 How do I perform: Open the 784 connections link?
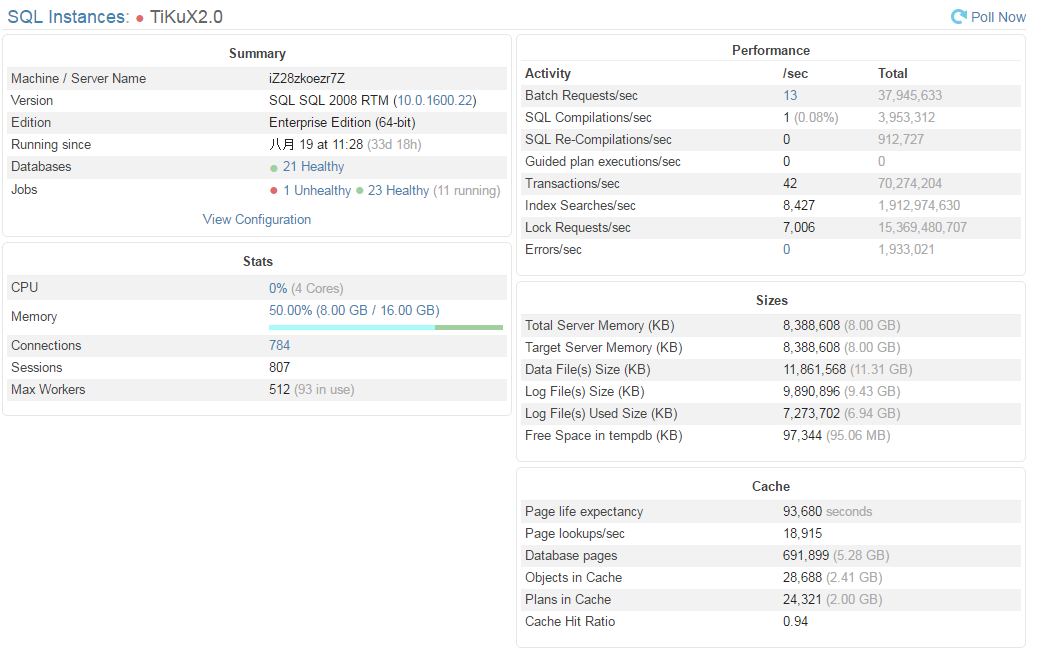tap(279, 345)
